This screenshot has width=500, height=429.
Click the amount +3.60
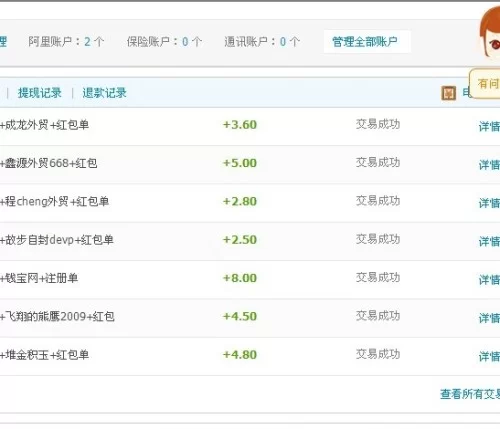tap(240, 125)
